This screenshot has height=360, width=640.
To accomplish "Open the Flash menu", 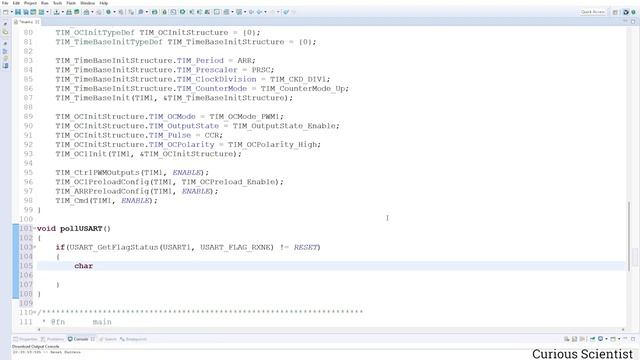I will click(71, 3).
